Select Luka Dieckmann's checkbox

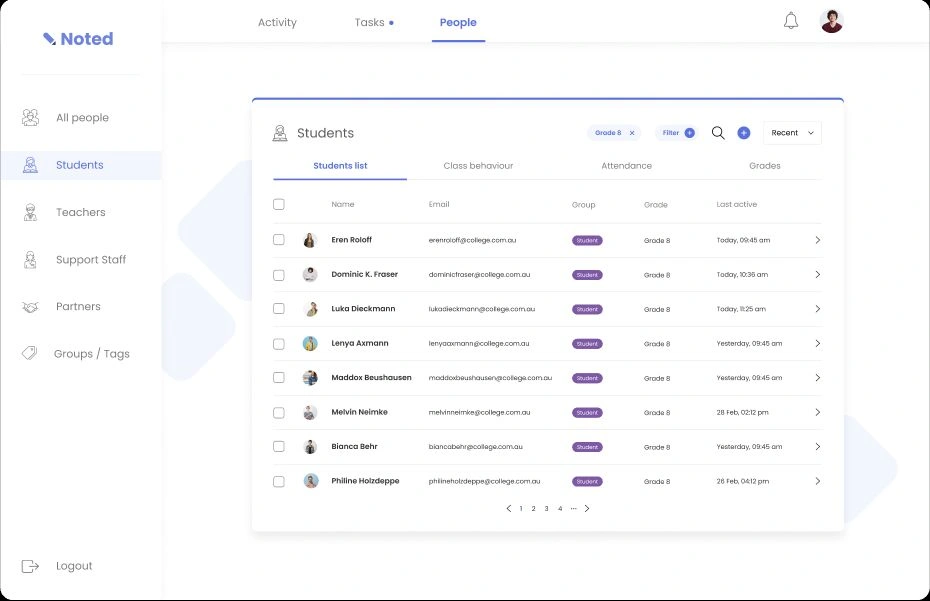point(279,309)
